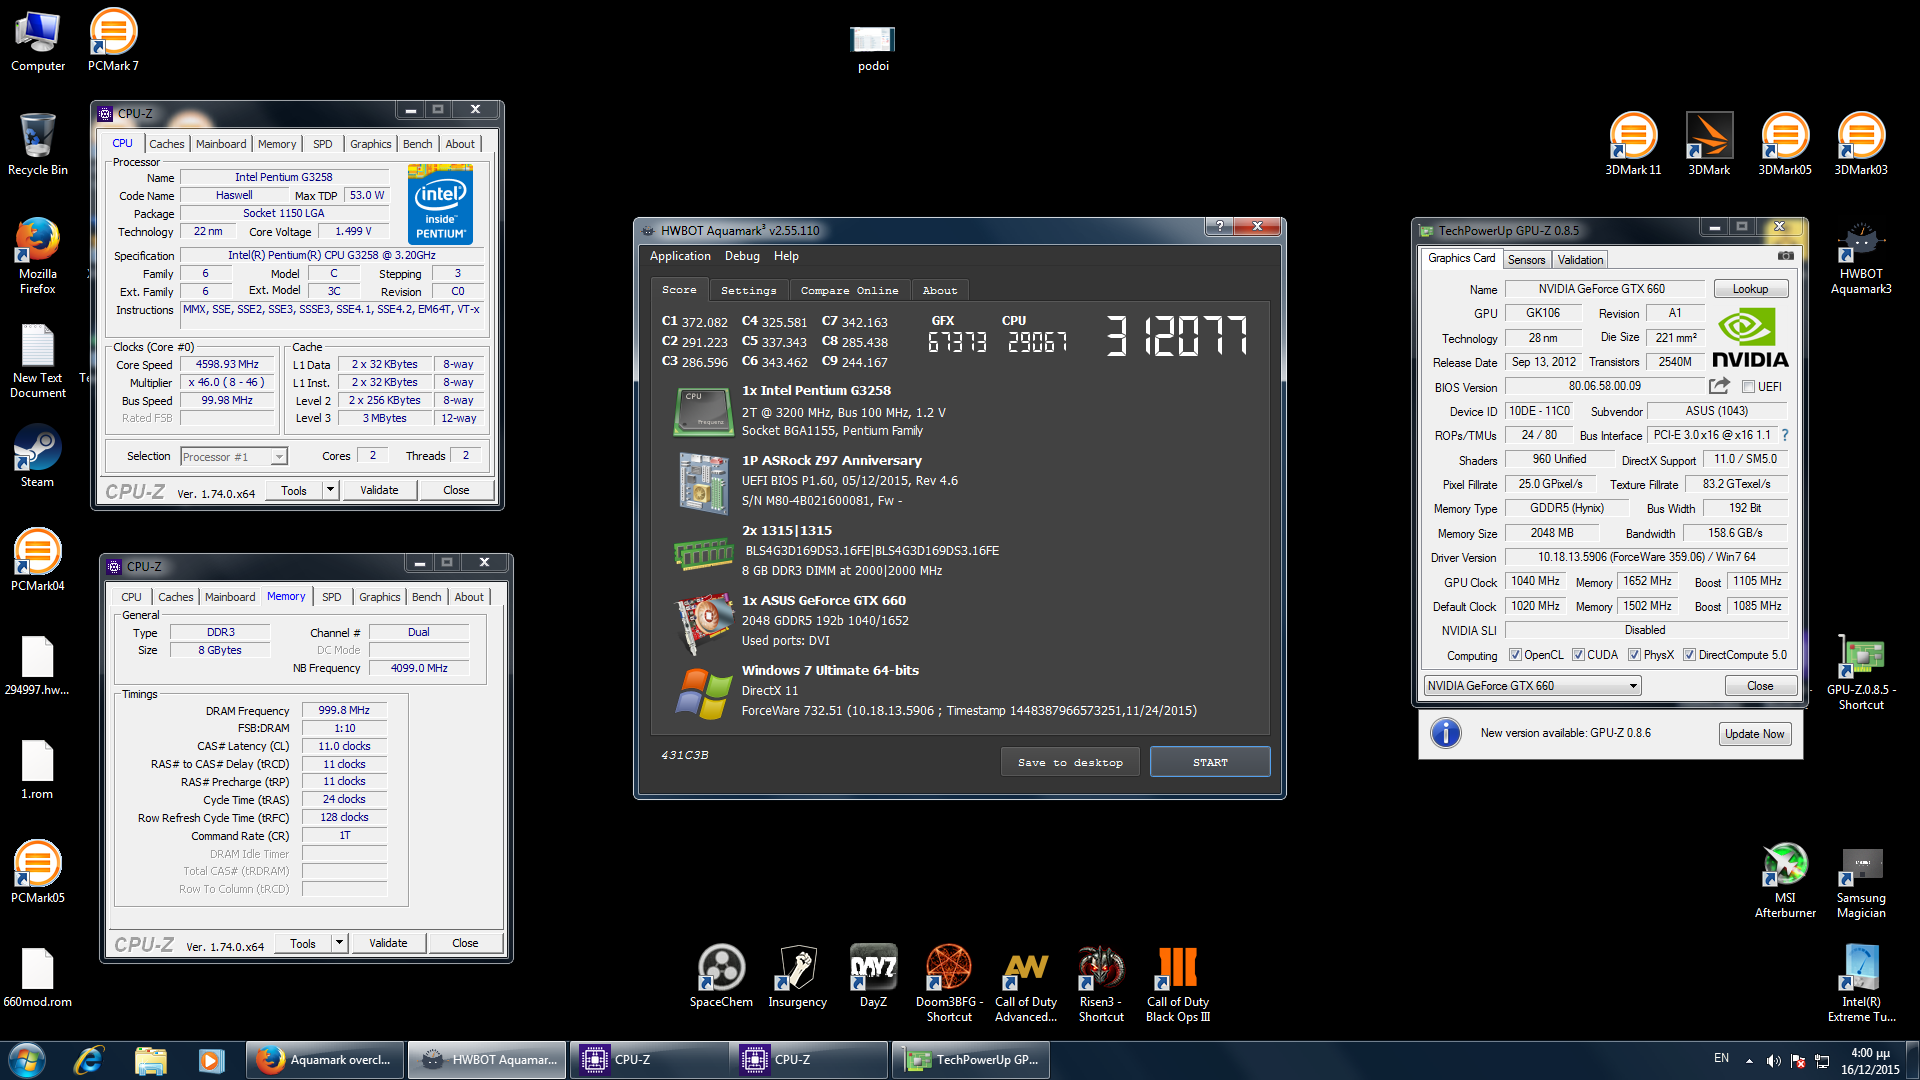Launch the Risen3 shortcut
This screenshot has height=1080, width=1920.
pyautogui.click(x=1101, y=984)
